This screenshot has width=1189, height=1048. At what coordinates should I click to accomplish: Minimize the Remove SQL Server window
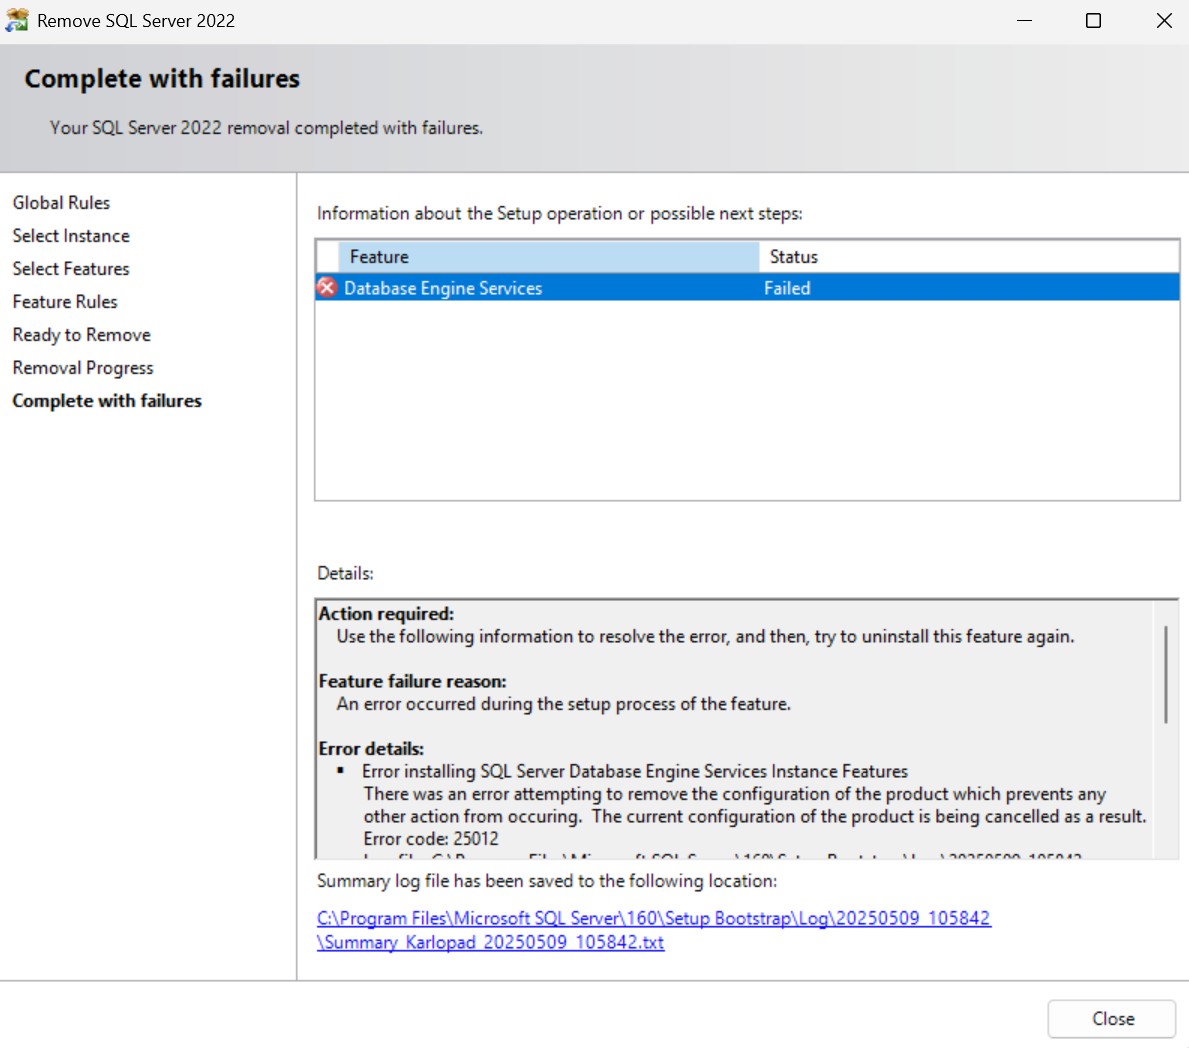[1024, 20]
